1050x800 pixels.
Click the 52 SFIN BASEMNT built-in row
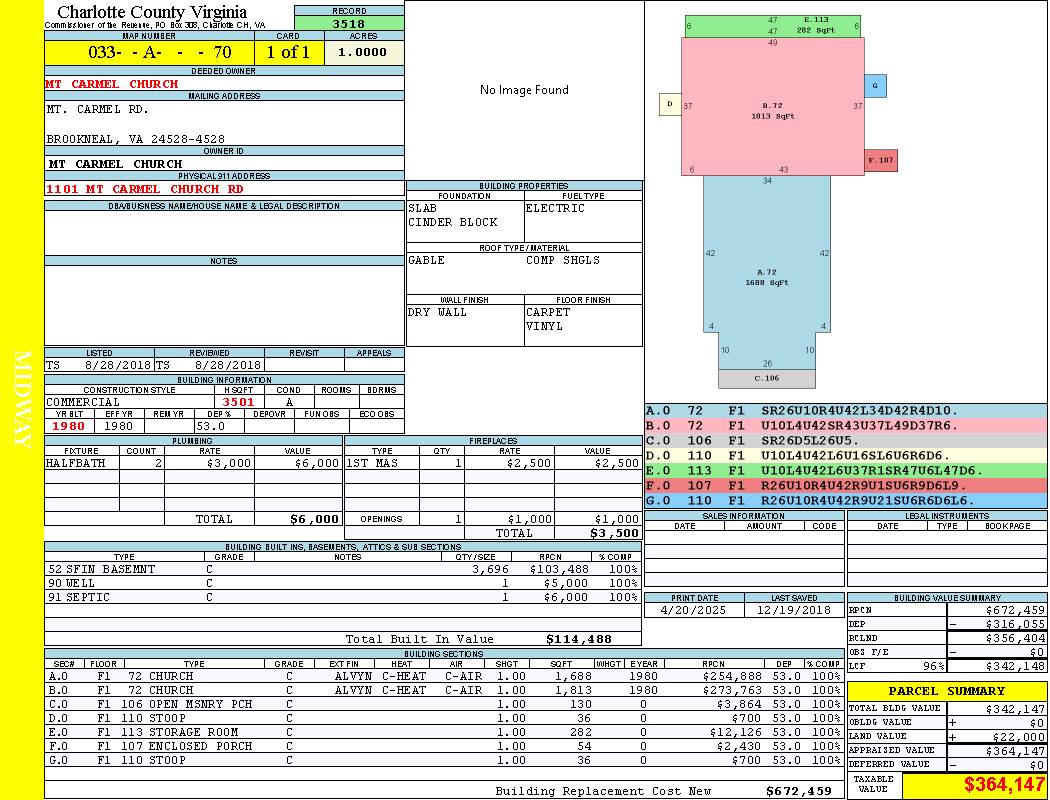coord(343,569)
